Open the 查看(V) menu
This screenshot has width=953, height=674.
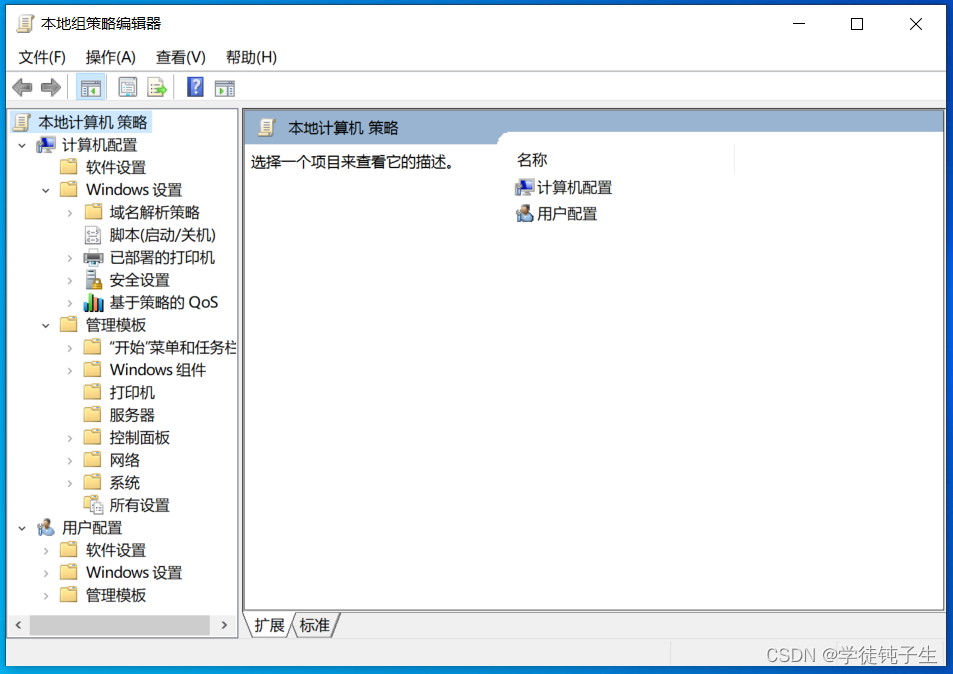click(181, 57)
